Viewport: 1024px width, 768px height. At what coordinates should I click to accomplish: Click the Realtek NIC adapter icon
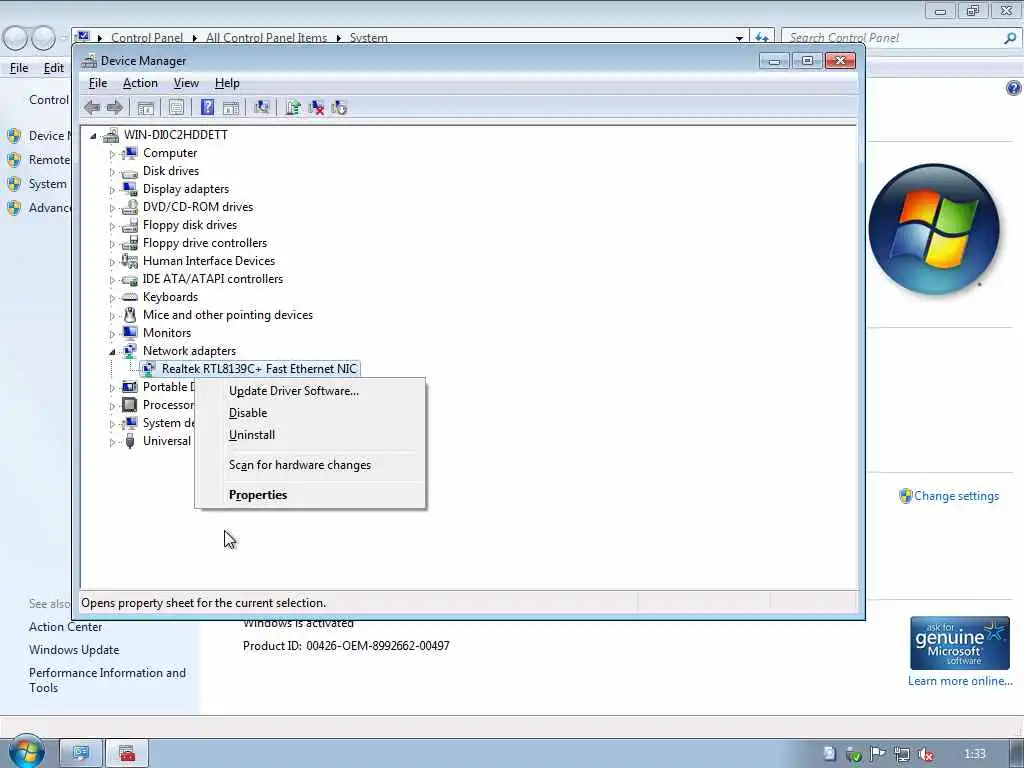pyautogui.click(x=149, y=369)
